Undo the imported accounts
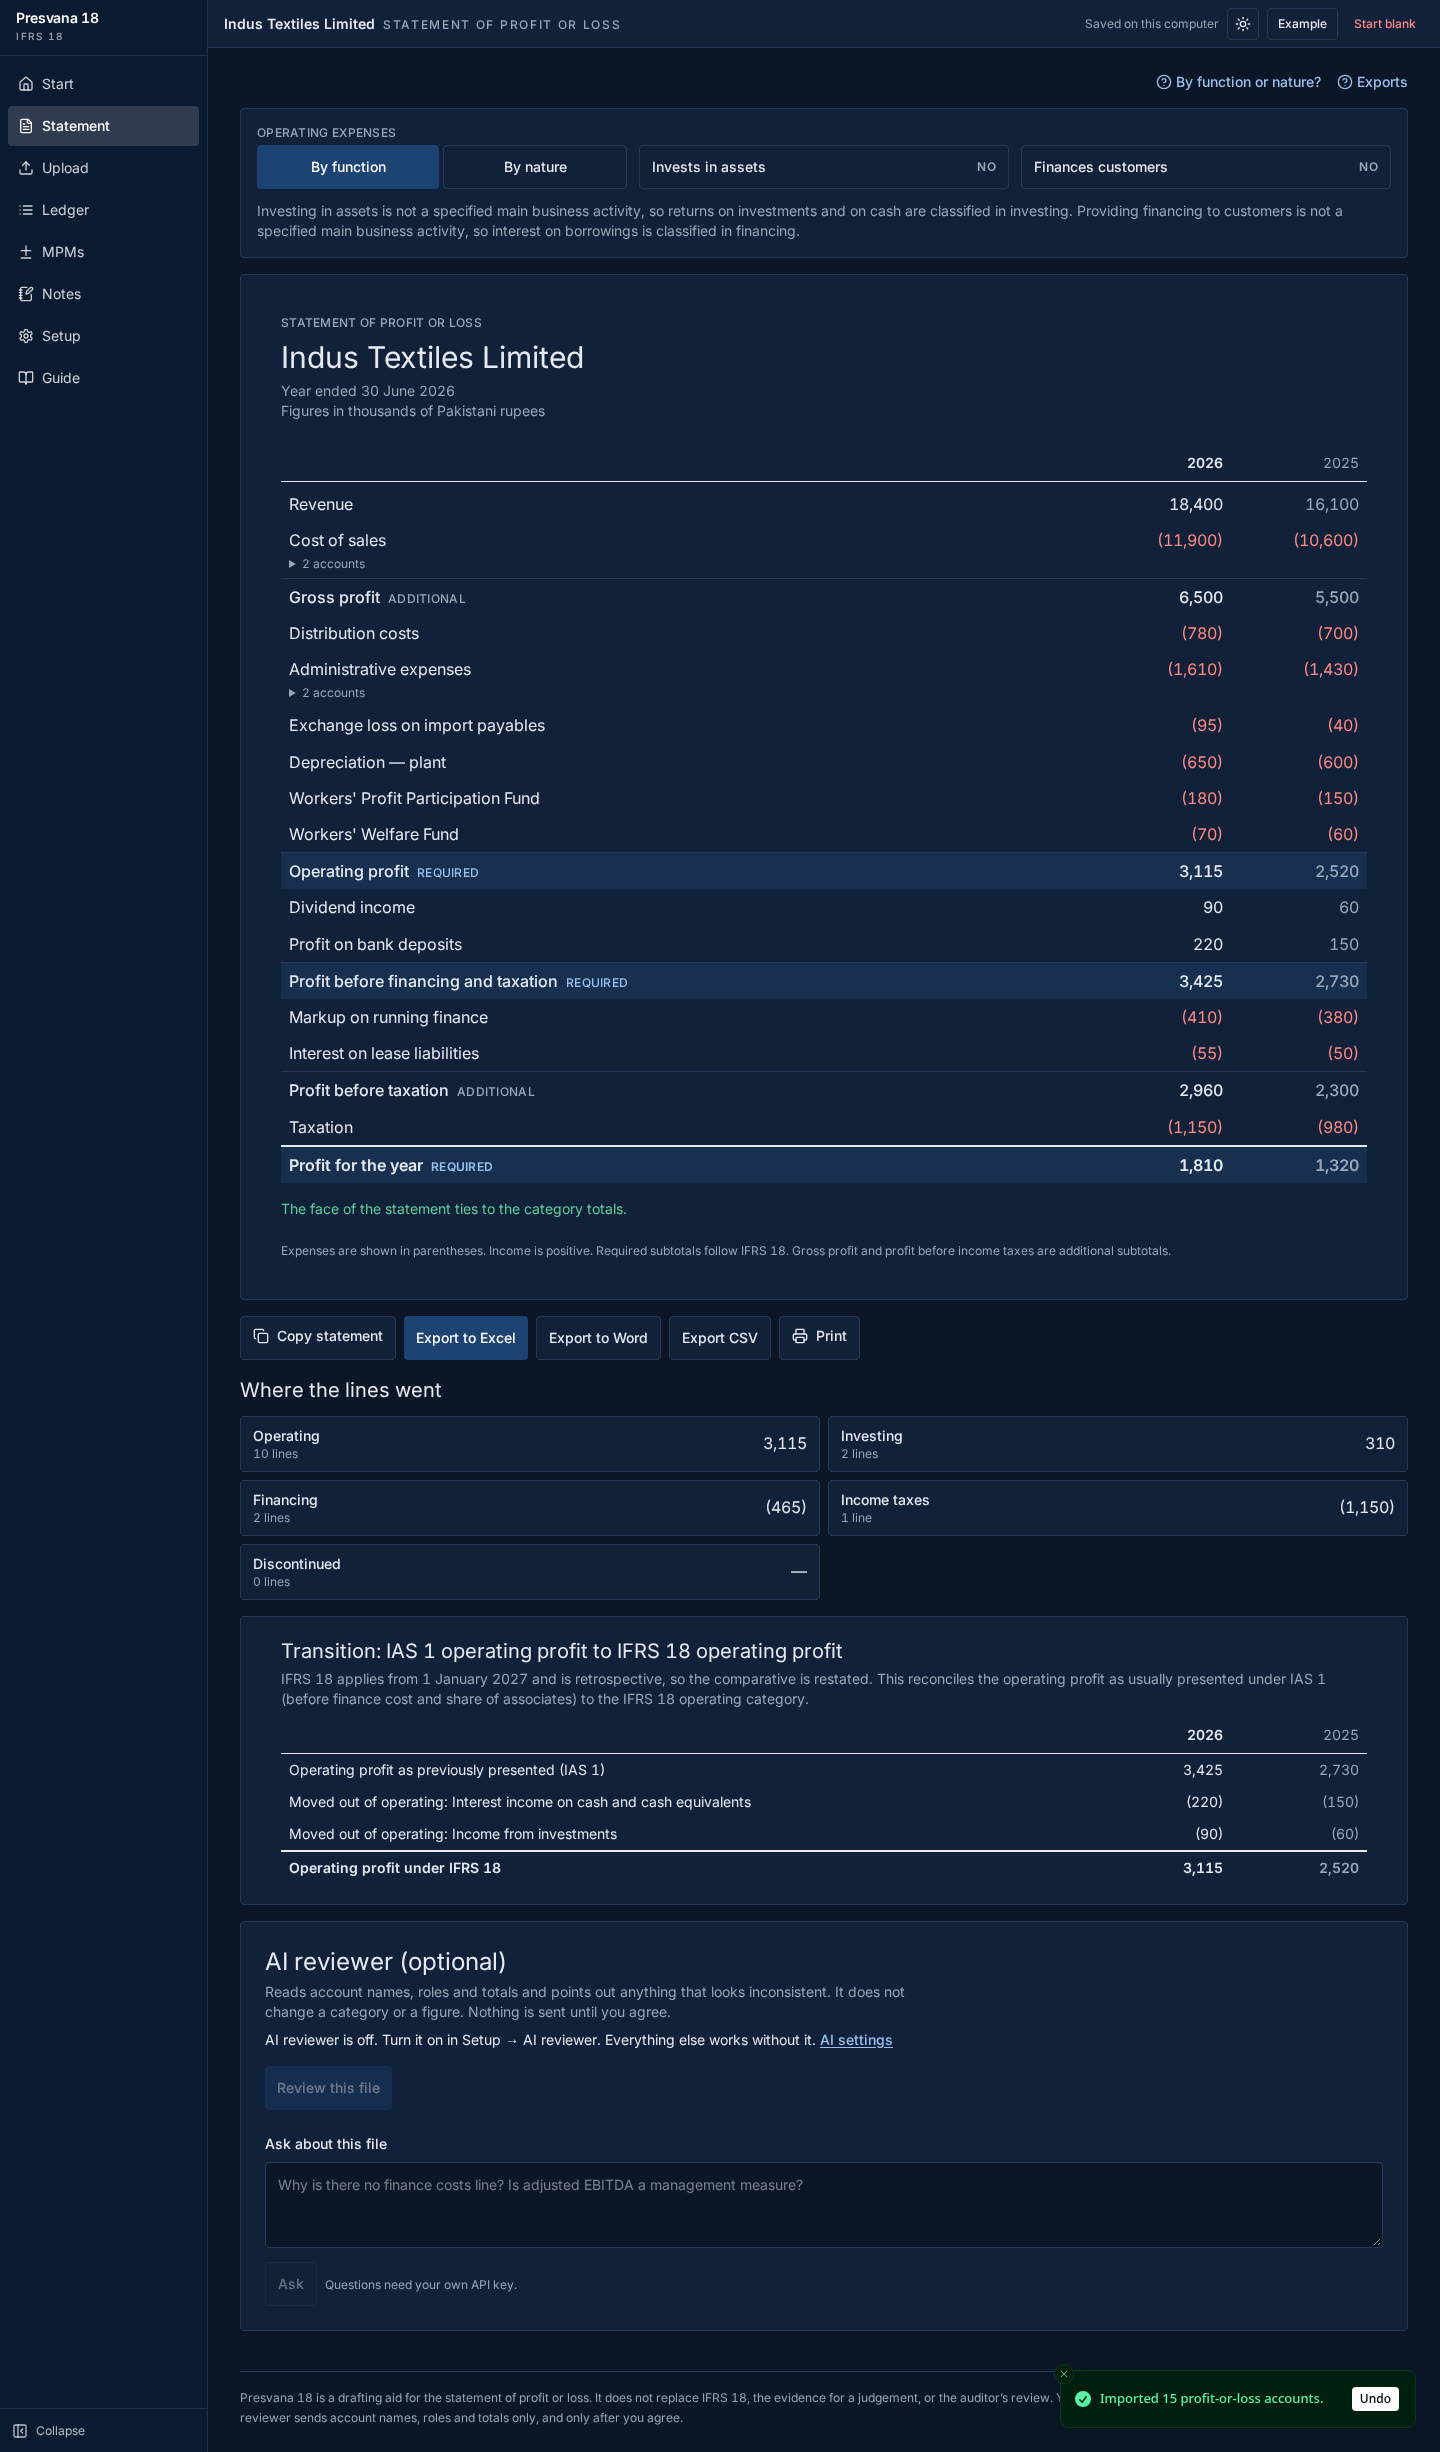1440x2452 pixels. (1375, 2398)
